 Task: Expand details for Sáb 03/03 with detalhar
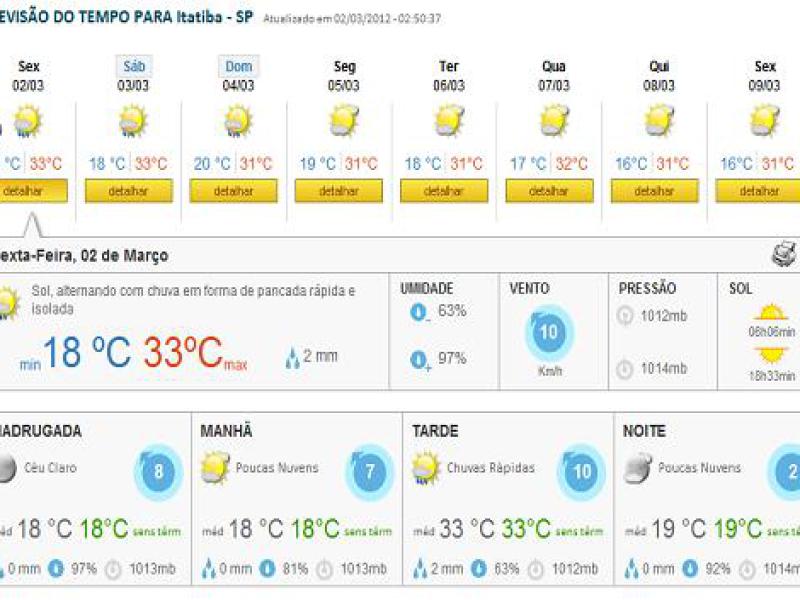(x=128, y=191)
